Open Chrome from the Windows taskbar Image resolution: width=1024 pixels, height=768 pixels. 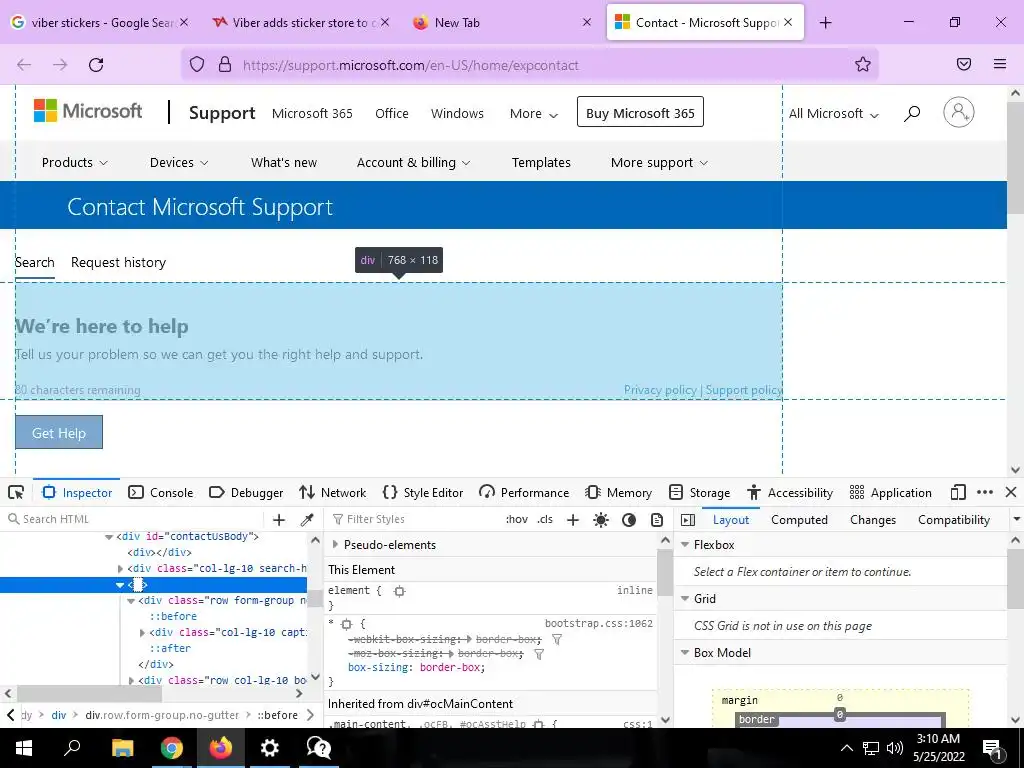coord(172,748)
